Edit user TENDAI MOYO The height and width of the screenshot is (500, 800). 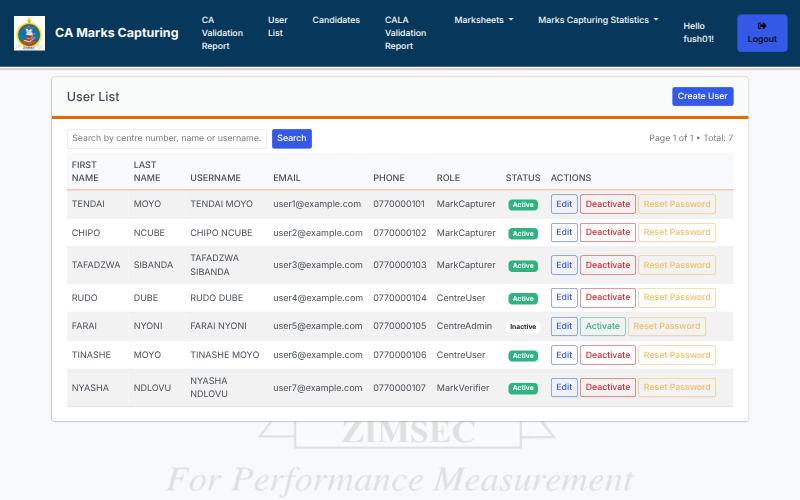(x=564, y=204)
